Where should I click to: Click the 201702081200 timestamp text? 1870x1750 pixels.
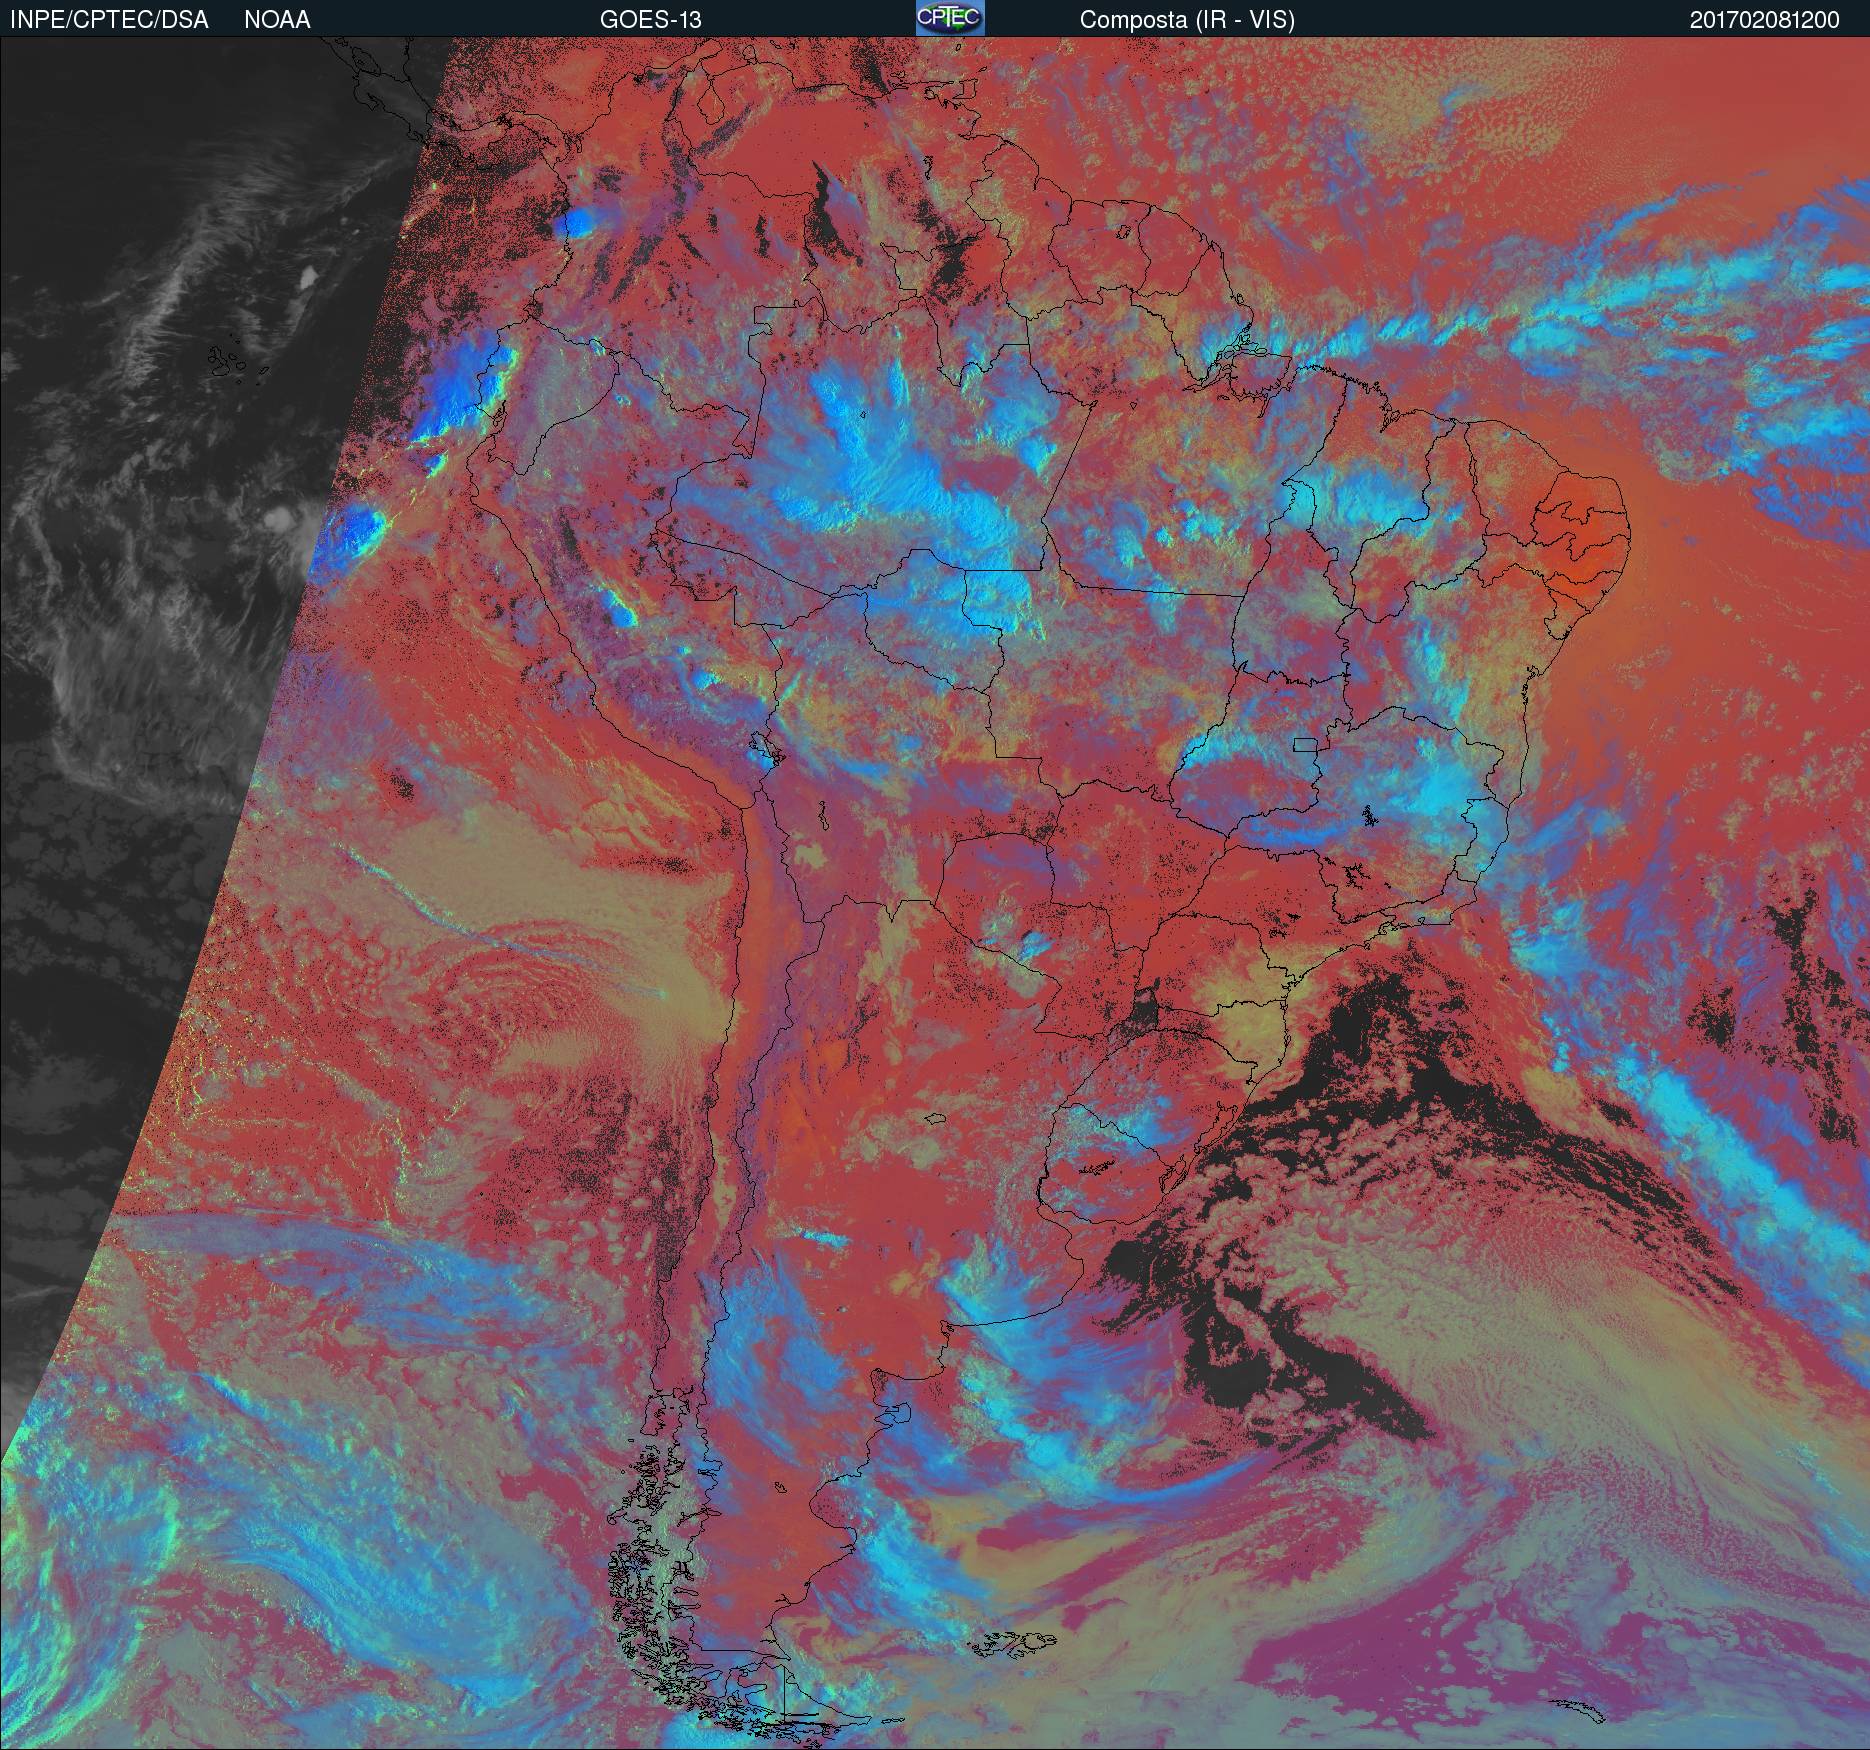tap(1764, 20)
